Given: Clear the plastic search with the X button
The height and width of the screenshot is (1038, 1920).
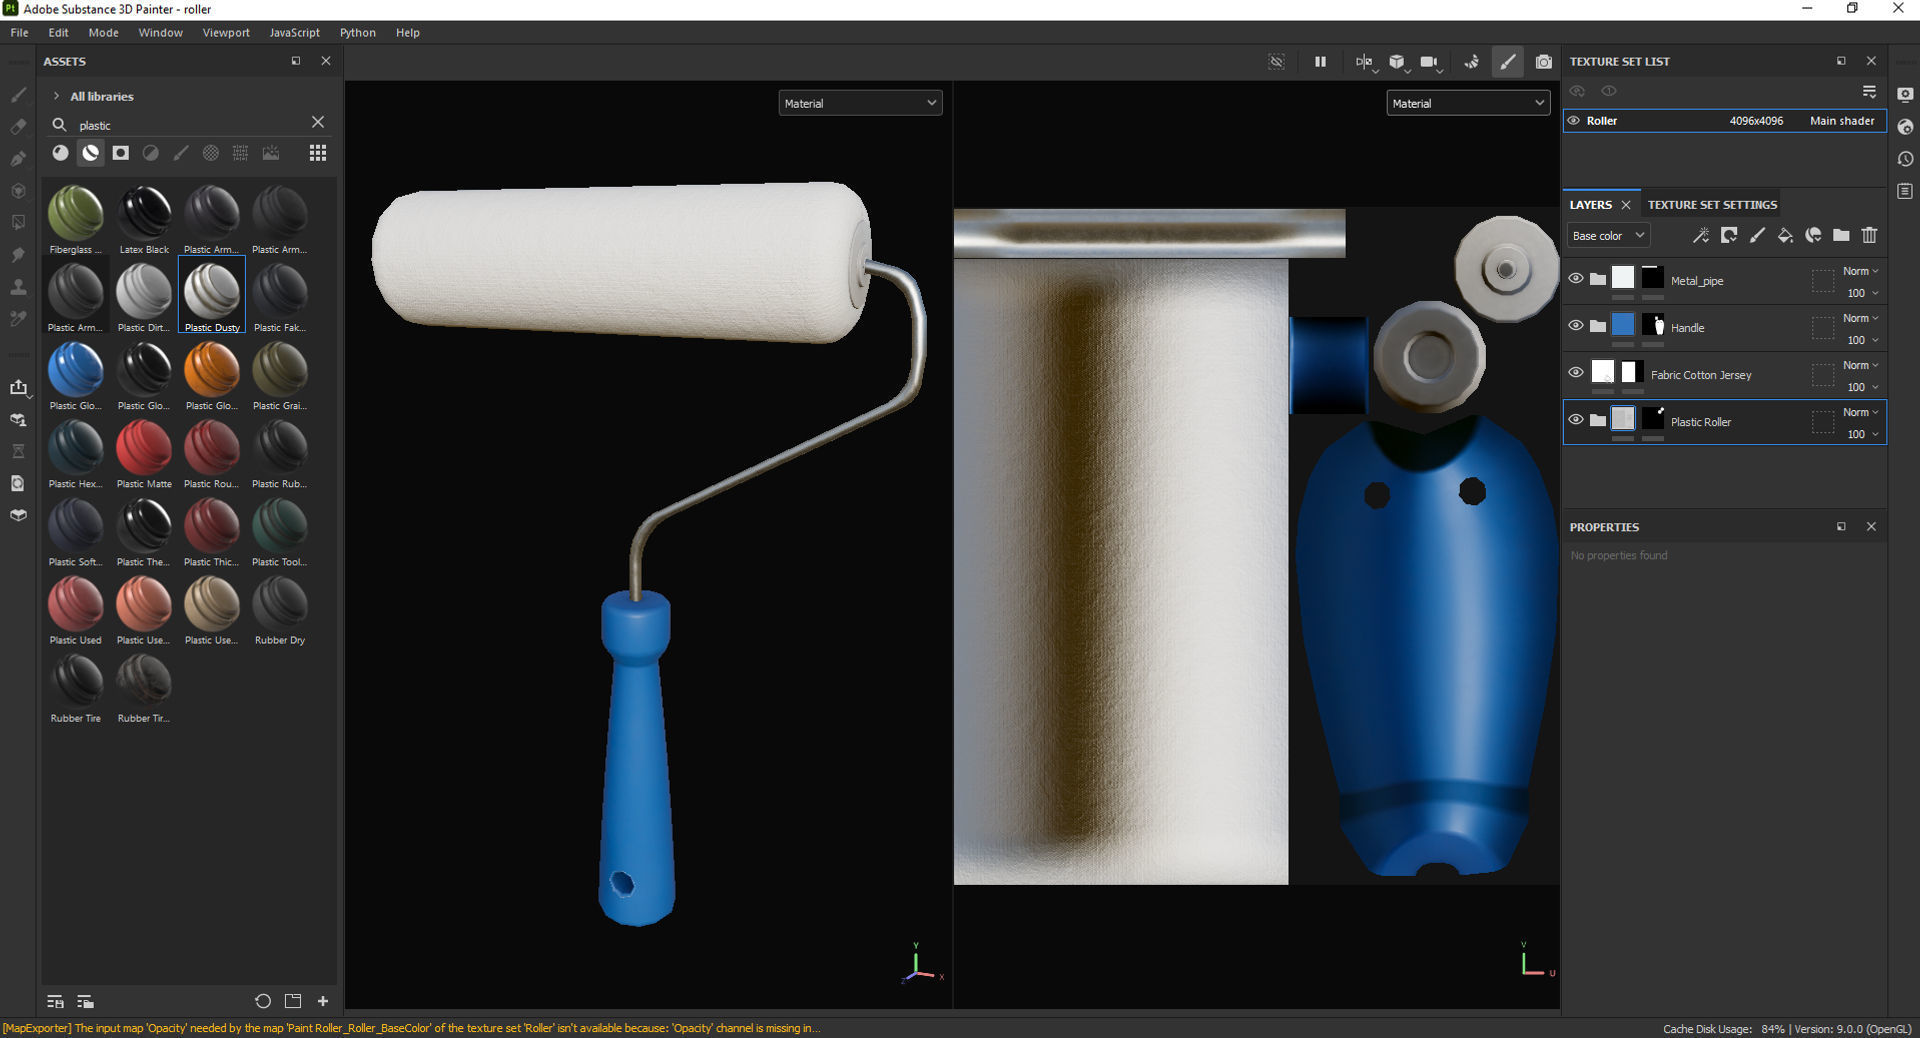Looking at the screenshot, I should [x=318, y=122].
